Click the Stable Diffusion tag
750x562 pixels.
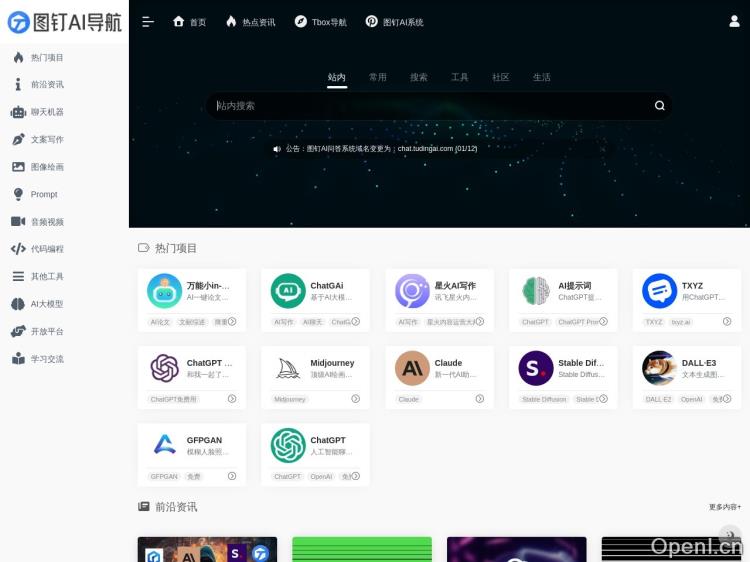544,399
